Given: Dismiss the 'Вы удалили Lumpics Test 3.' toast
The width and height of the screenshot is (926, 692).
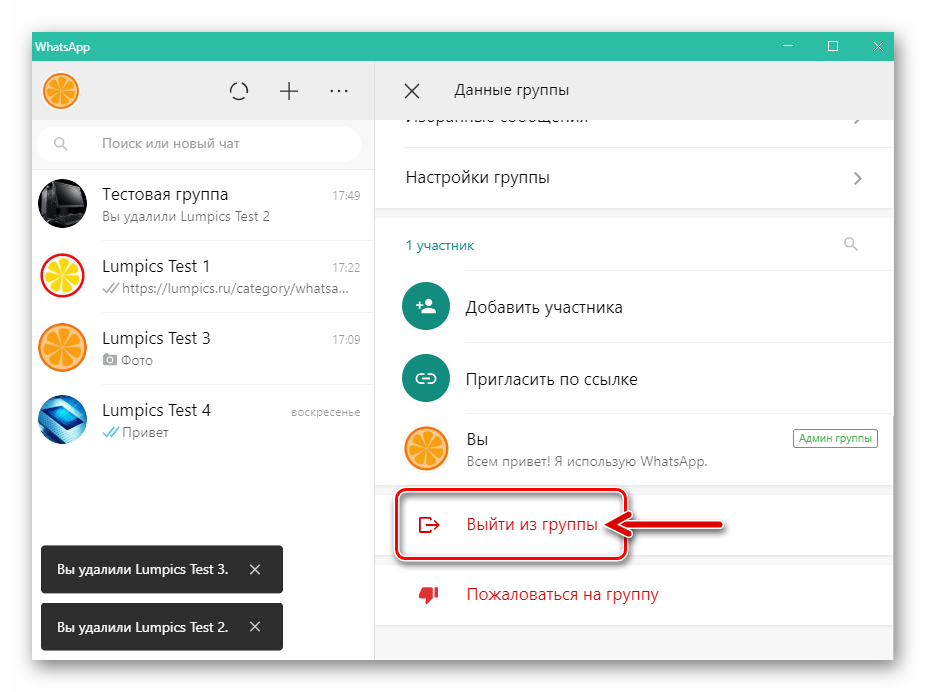Looking at the screenshot, I should (255, 569).
